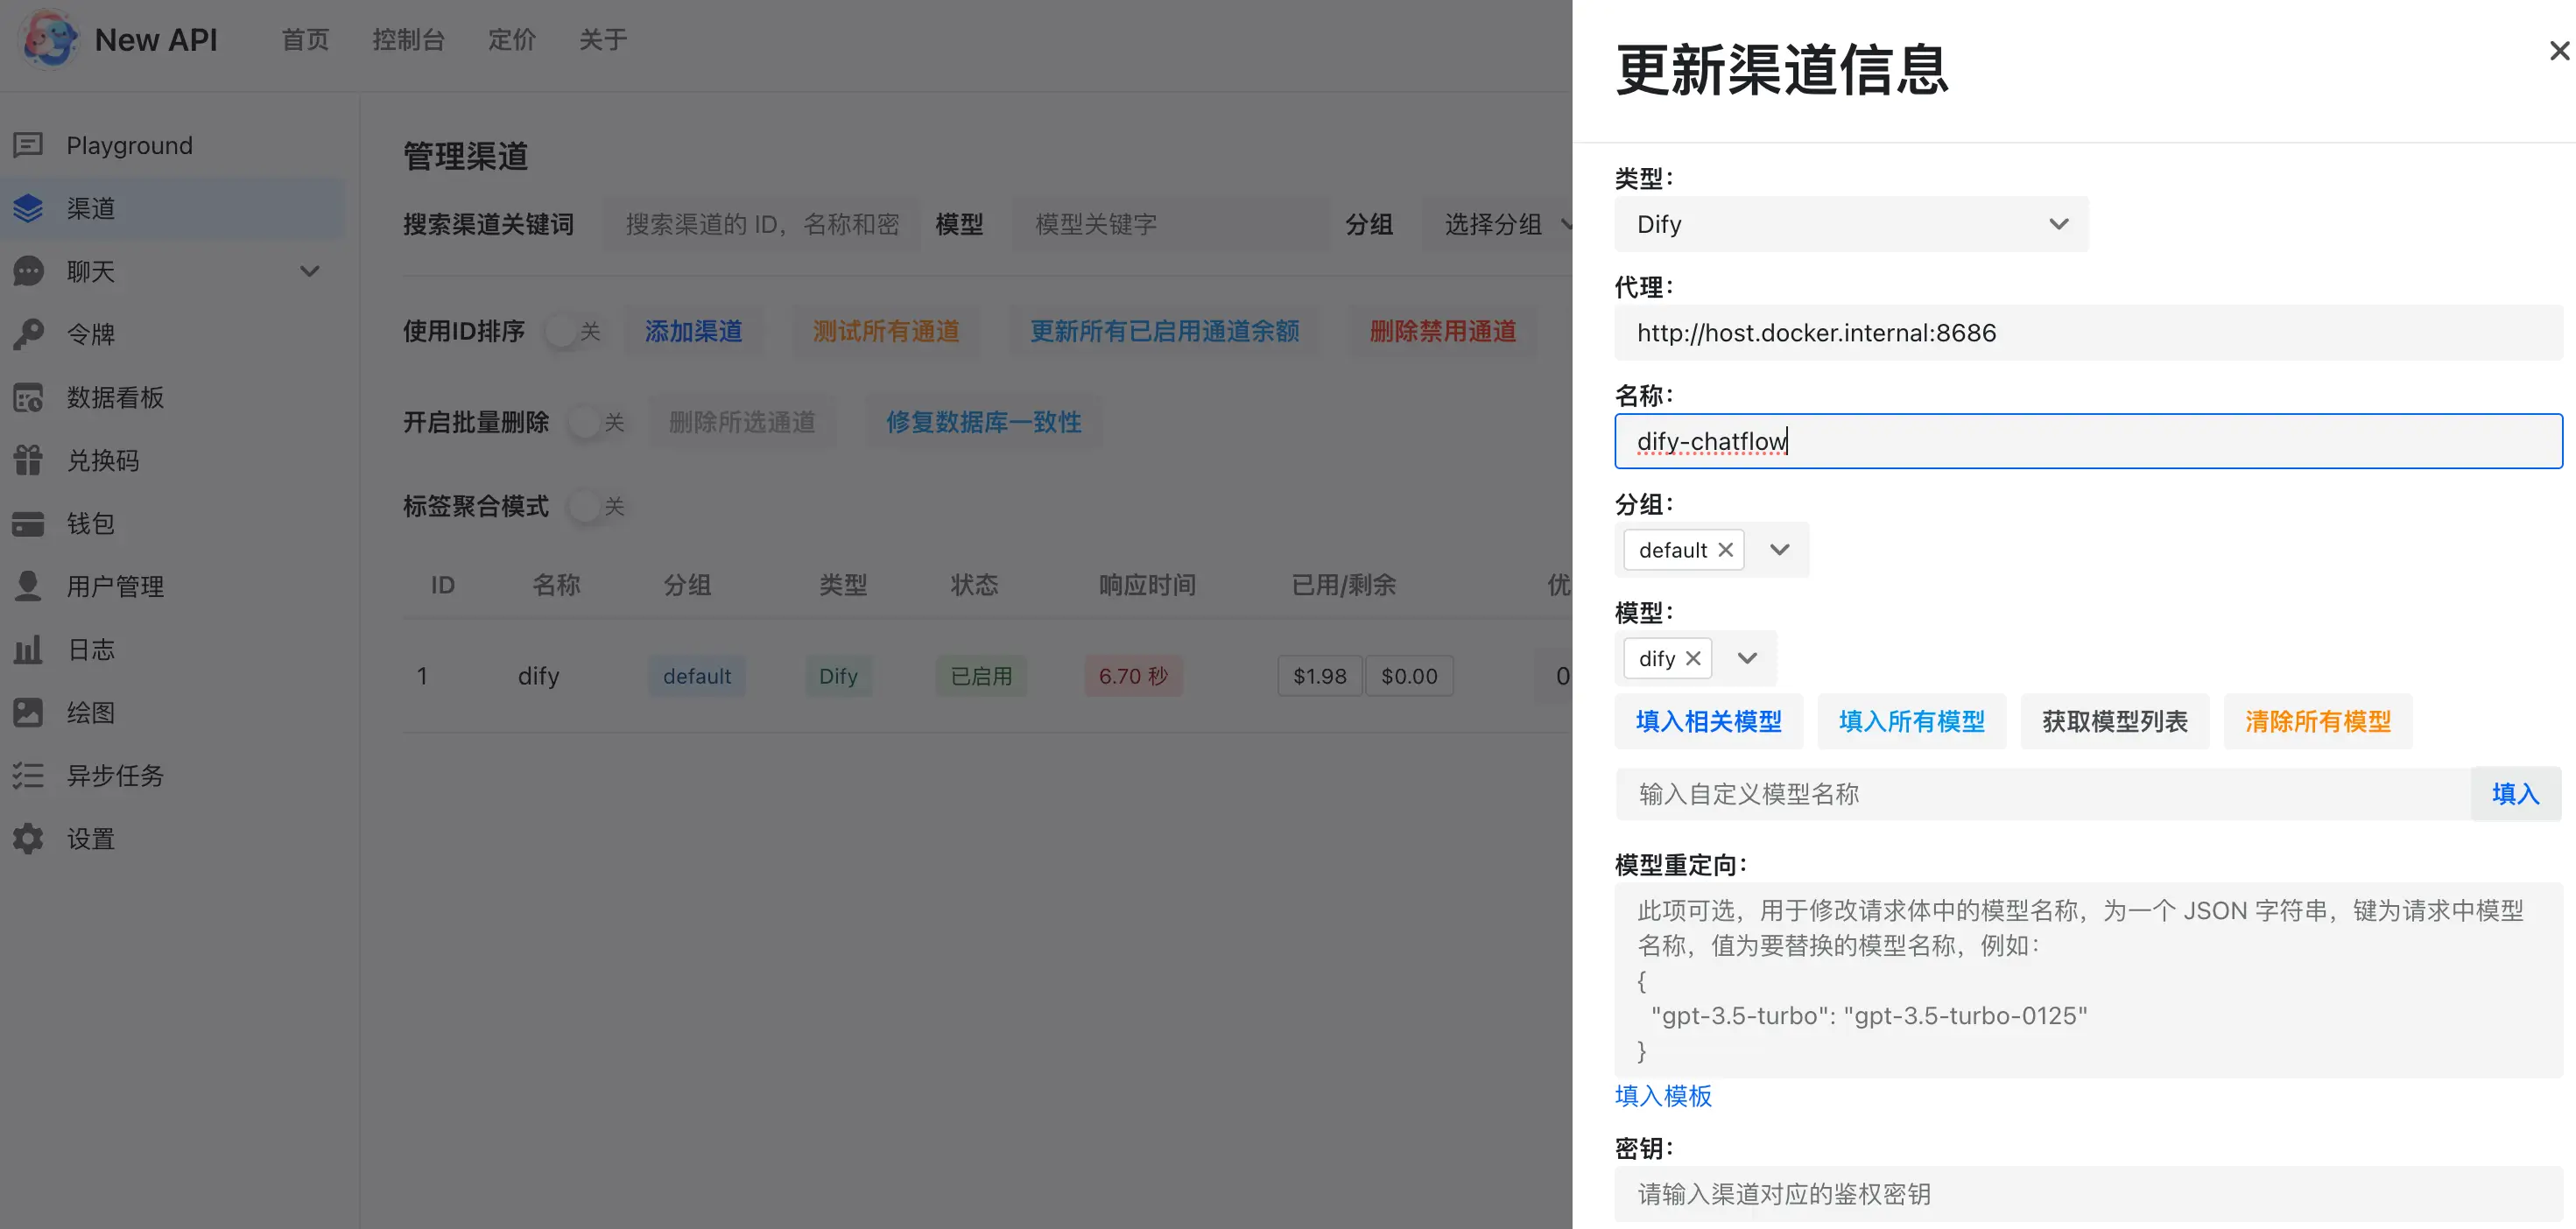This screenshot has width=2576, height=1229.
Task: Click the dify channel name cell
Action: [538, 676]
